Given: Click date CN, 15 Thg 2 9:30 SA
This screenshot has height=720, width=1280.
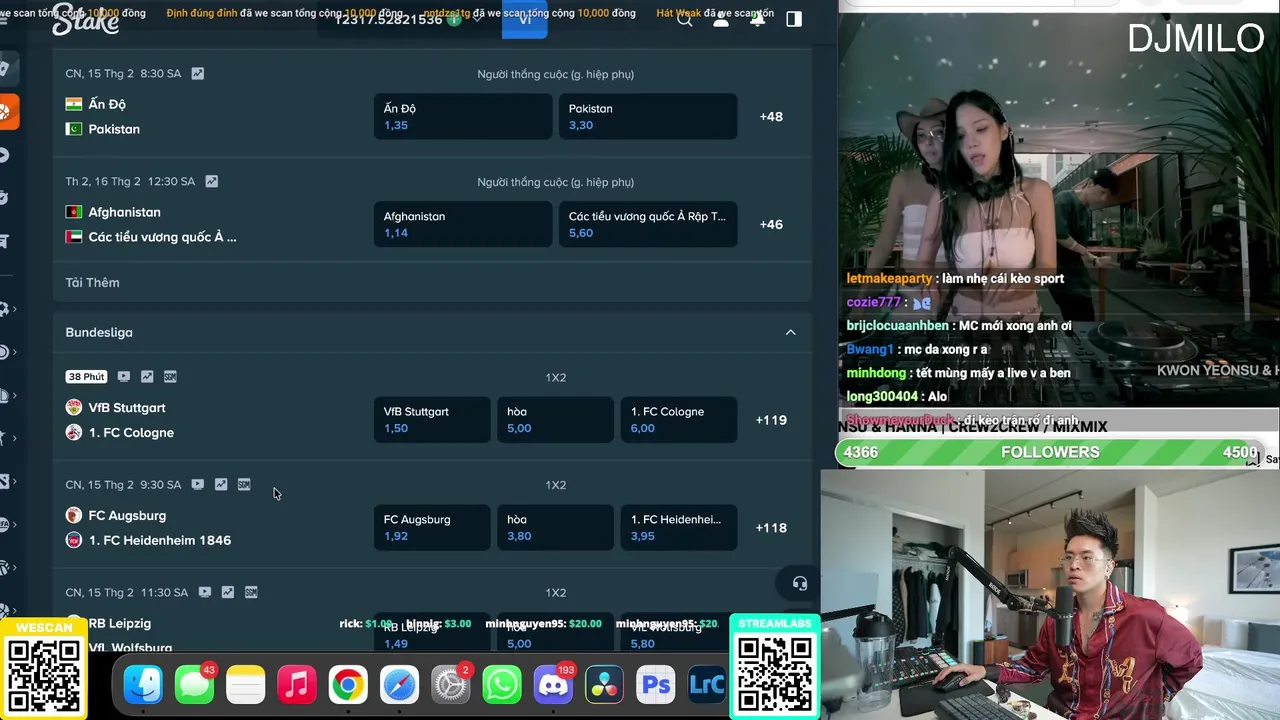Looking at the screenshot, I should [123, 485].
